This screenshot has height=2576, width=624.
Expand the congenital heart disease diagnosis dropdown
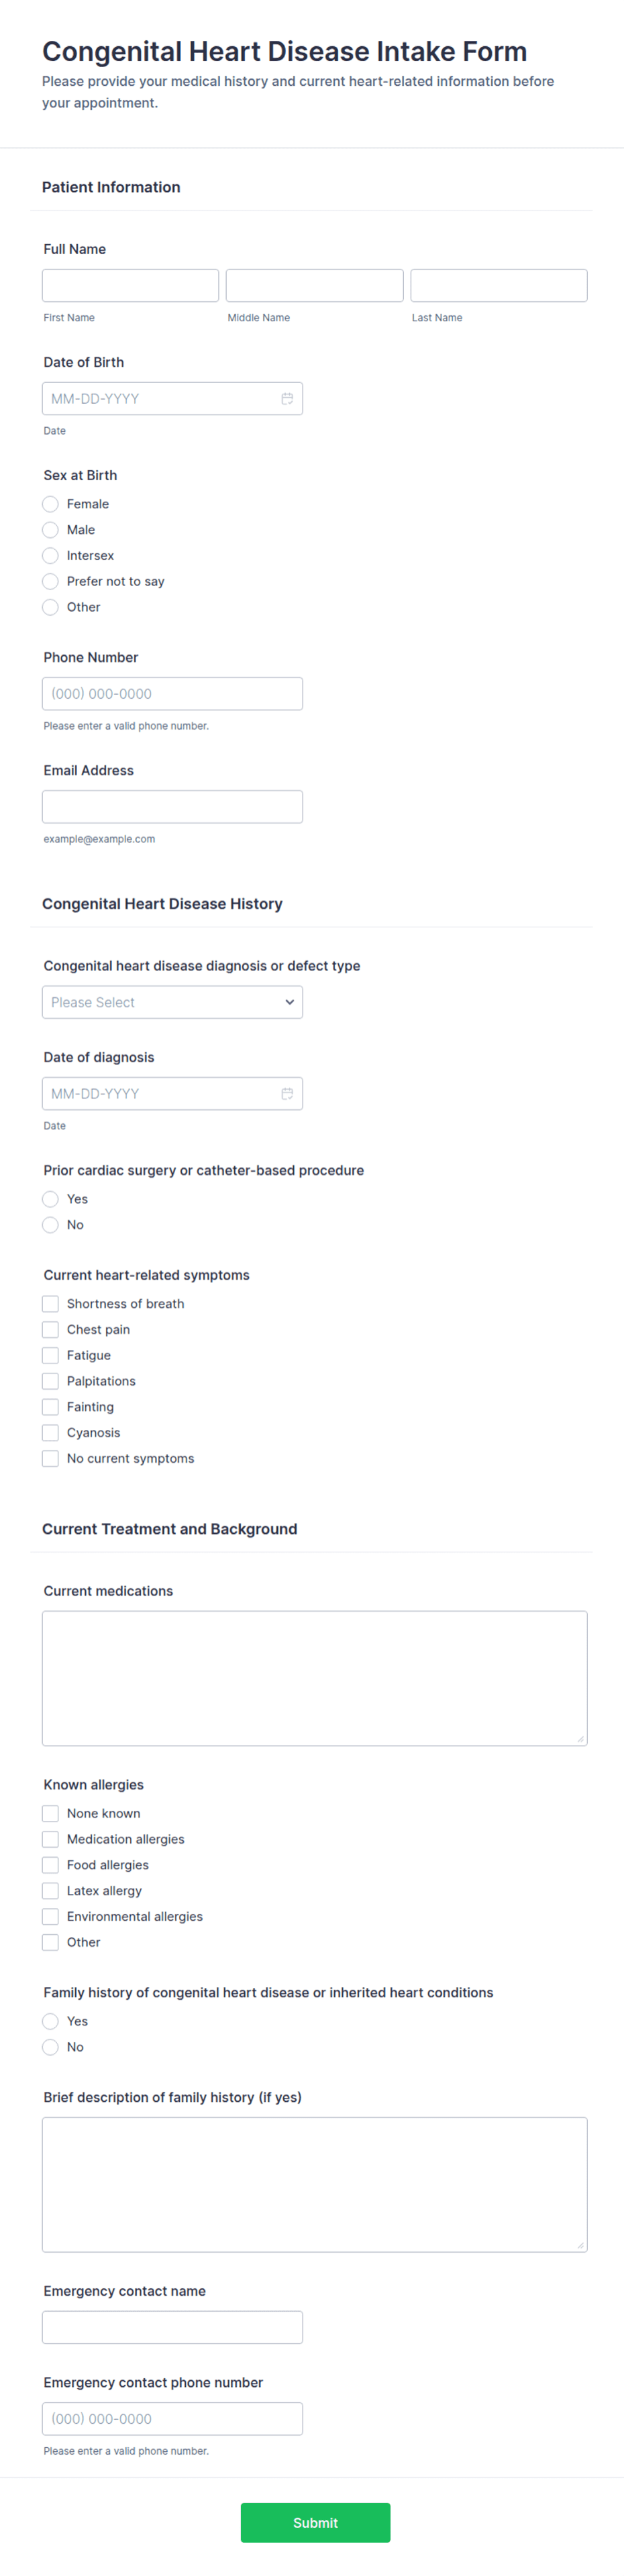coord(172,1001)
